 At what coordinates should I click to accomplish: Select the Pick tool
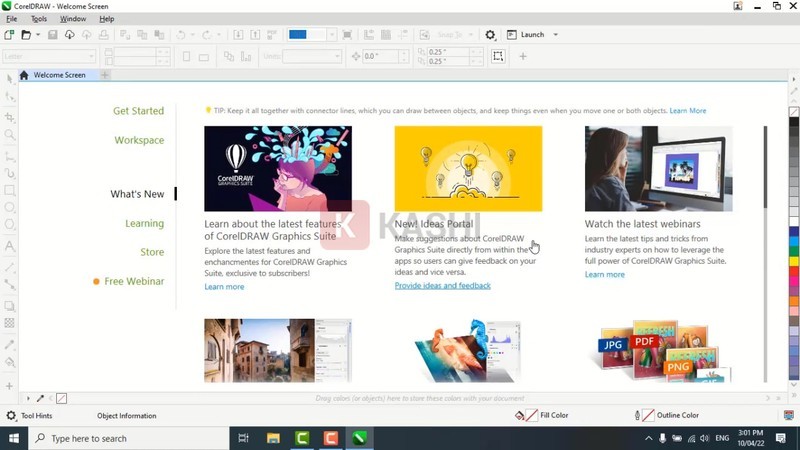(9, 79)
